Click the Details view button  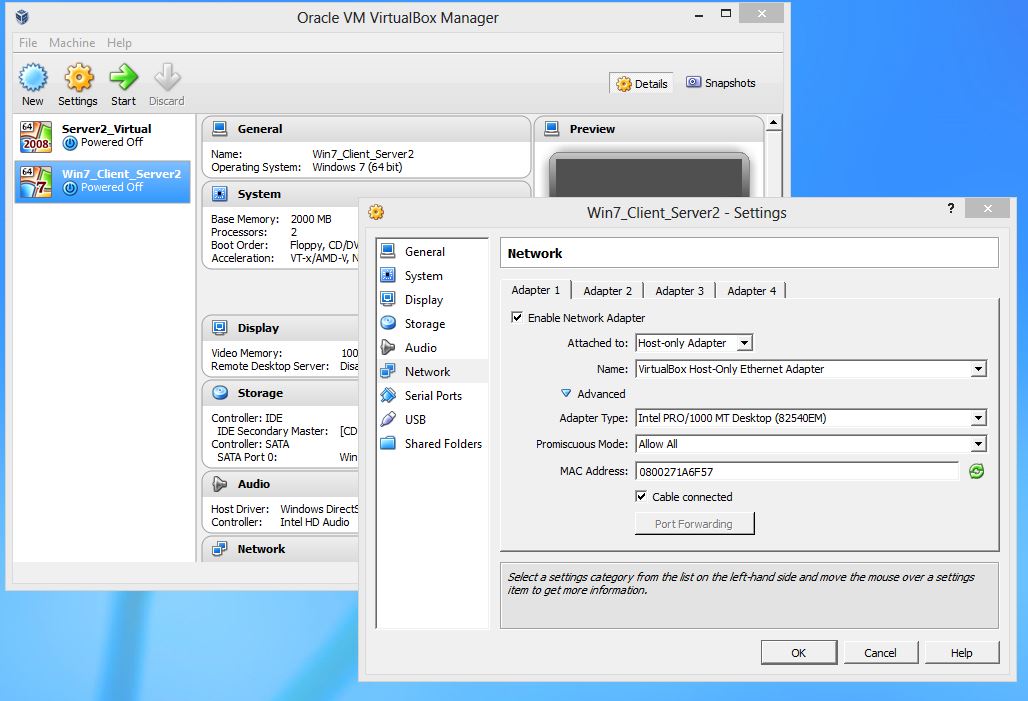point(641,83)
